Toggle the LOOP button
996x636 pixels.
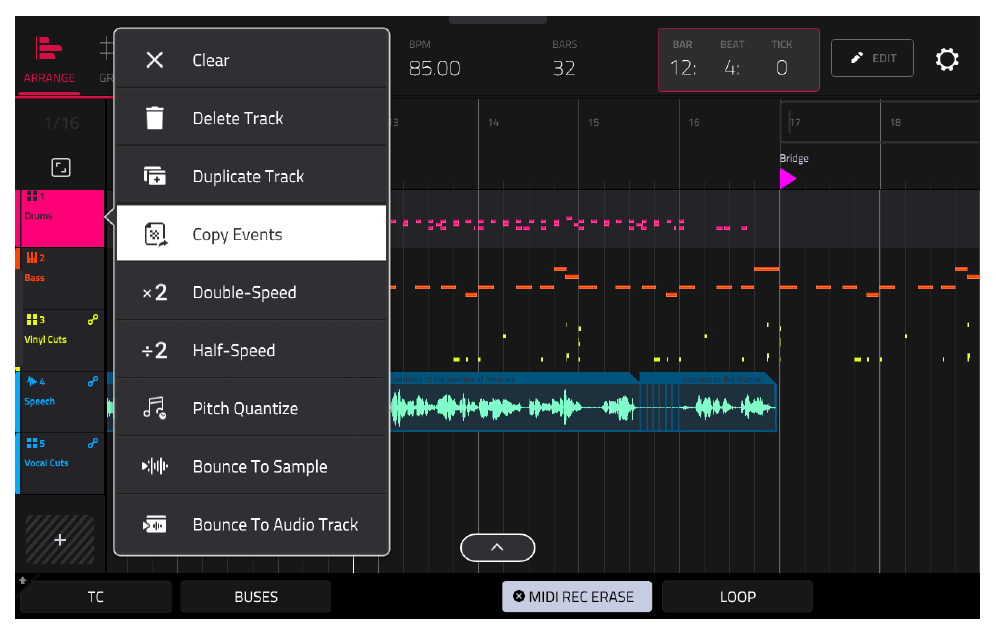737,597
